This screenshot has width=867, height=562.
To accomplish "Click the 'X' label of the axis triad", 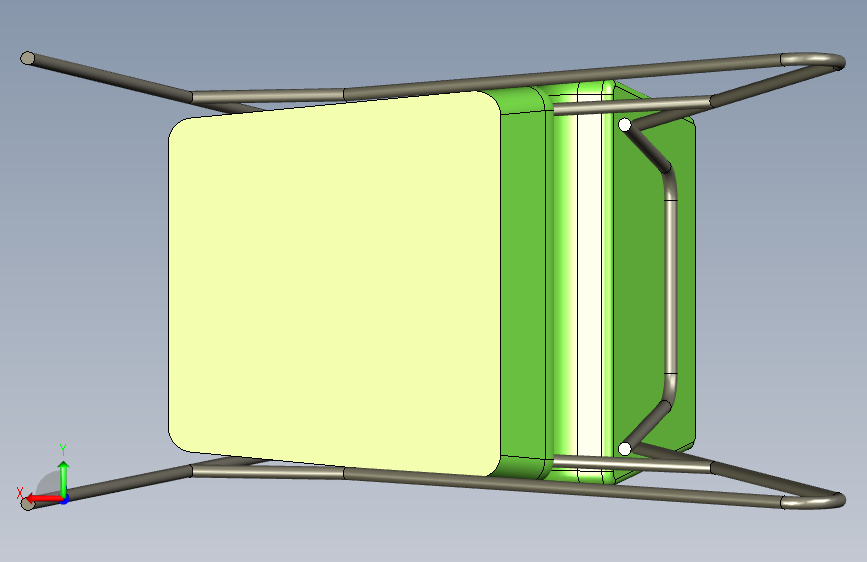I will [20, 493].
